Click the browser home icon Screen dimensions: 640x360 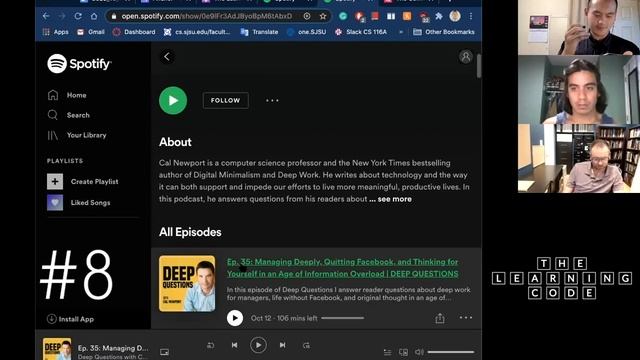[94, 16]
